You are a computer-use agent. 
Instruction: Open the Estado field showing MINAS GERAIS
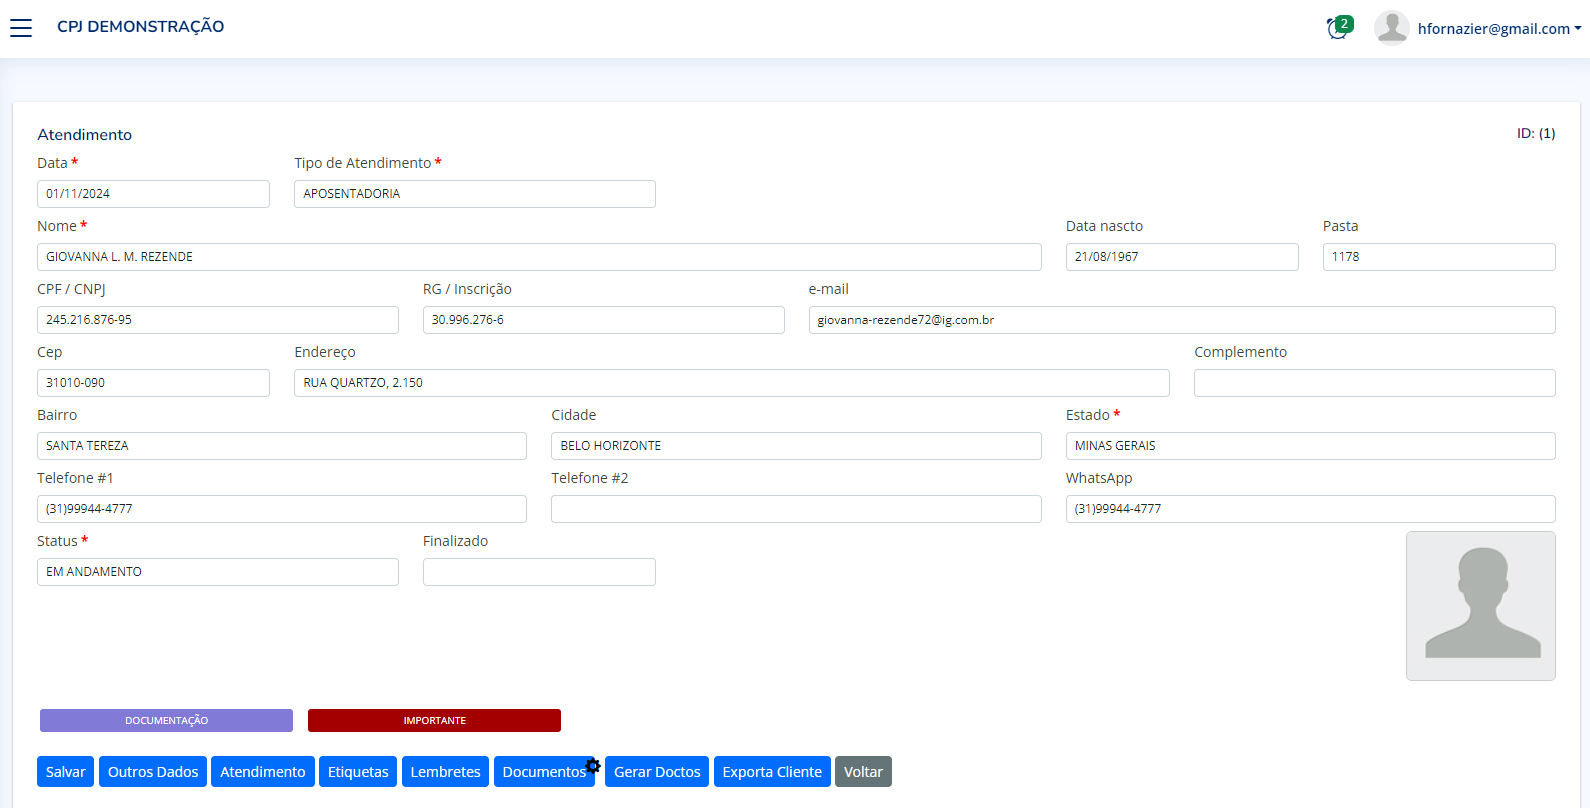[1310, 446]
